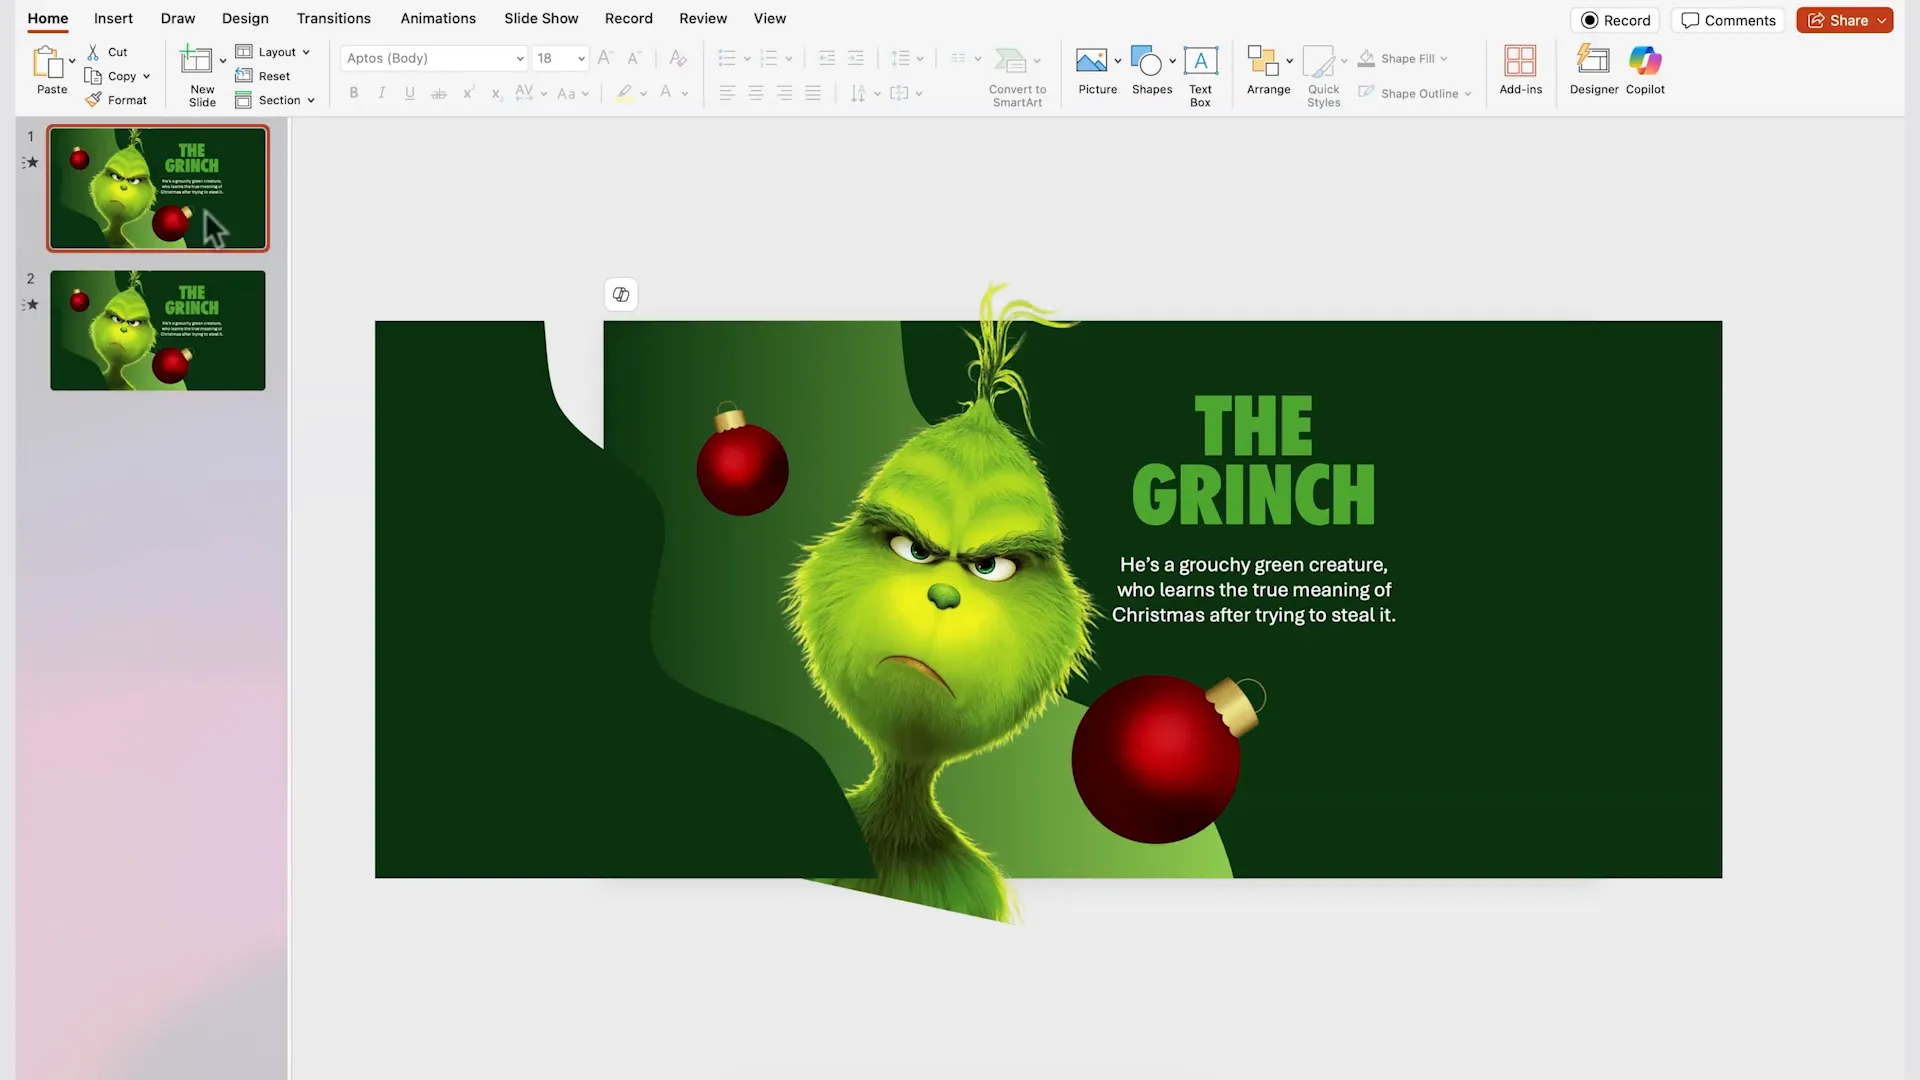Launch the Designer pane
Screen dimensions: 1920x1080
click(x=1593, y=71)
